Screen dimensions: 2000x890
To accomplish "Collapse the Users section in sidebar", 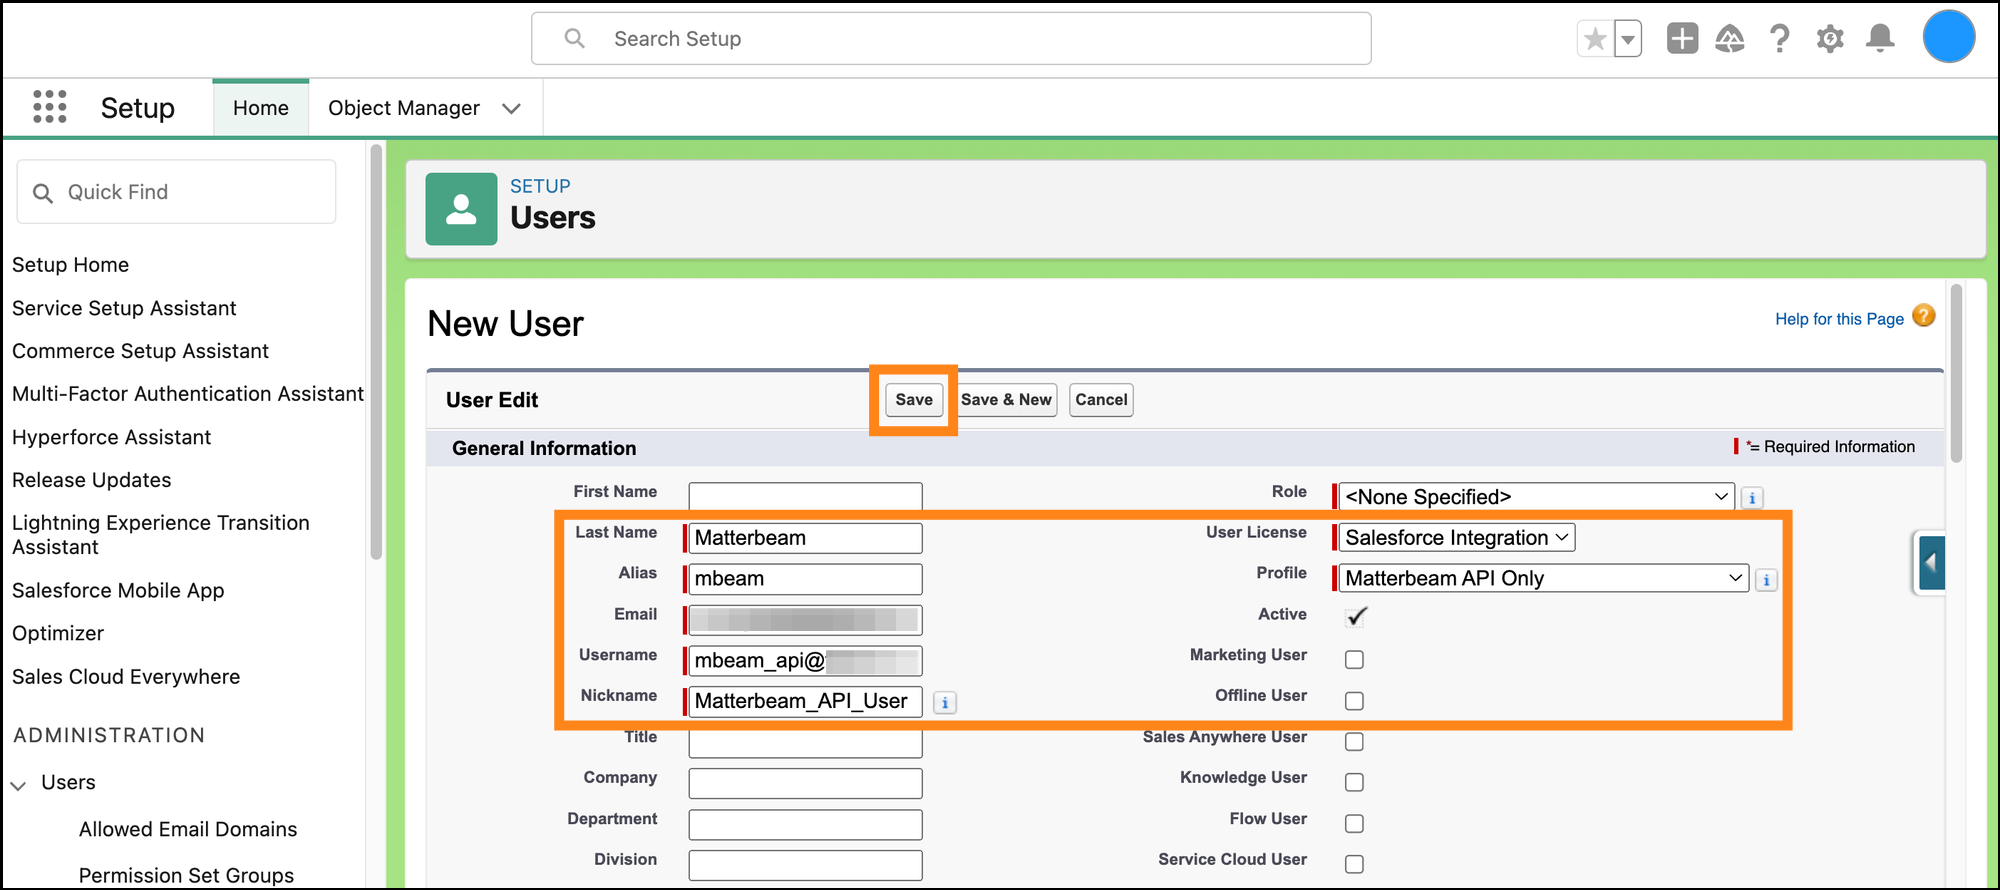I will [x=18, y=784].
